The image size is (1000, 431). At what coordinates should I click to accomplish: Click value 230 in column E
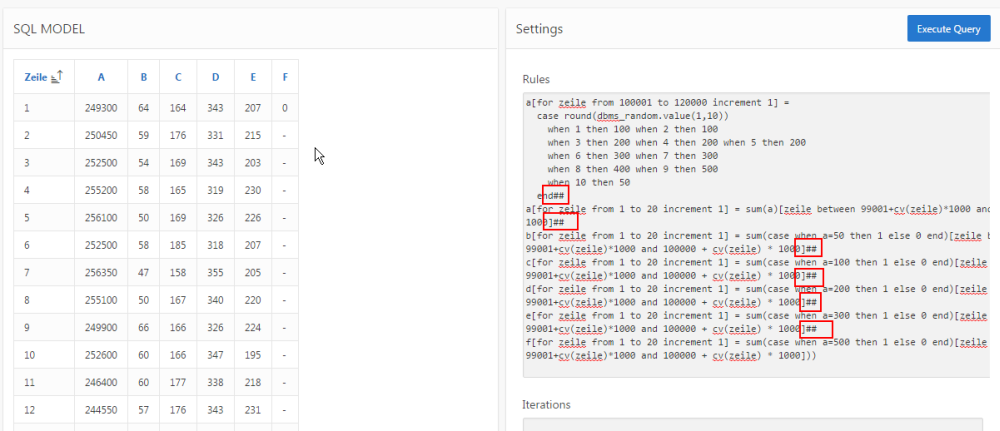[253, 191]
